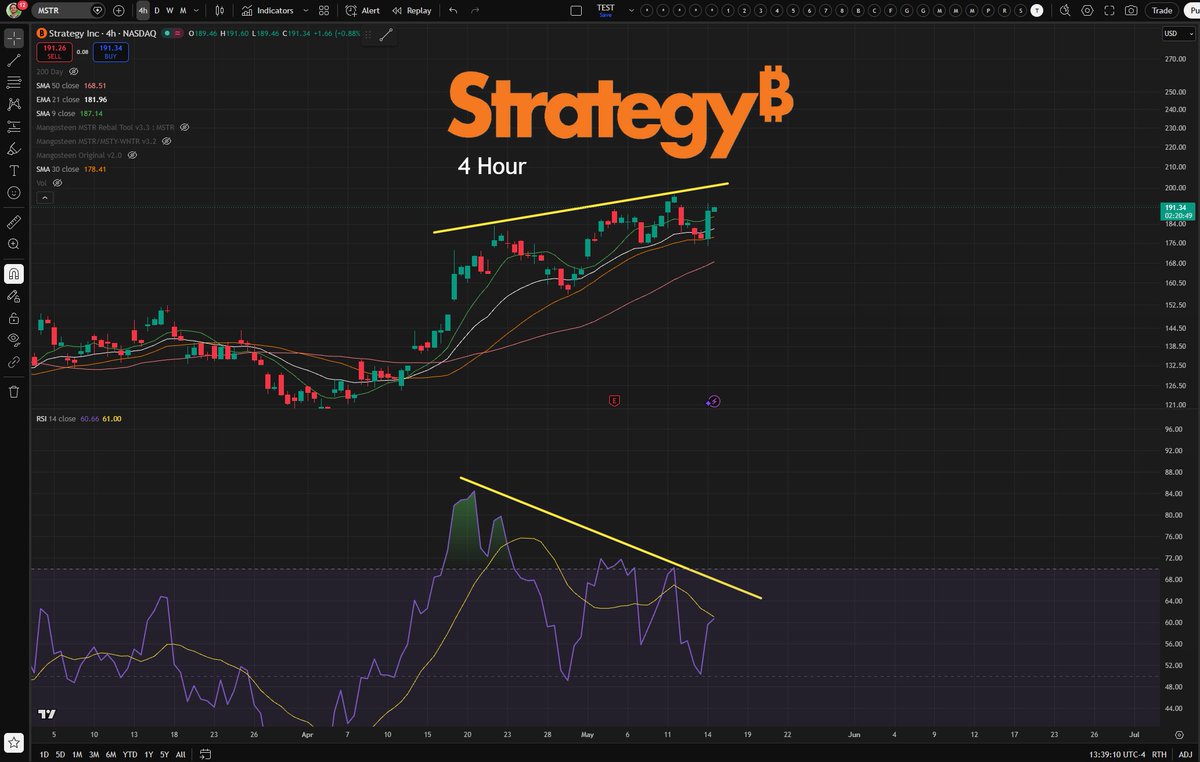The width and height of the screenshot is (1200, 762).
Task: Toggle magnet mode in left toolbar
Action: [14, 273]
